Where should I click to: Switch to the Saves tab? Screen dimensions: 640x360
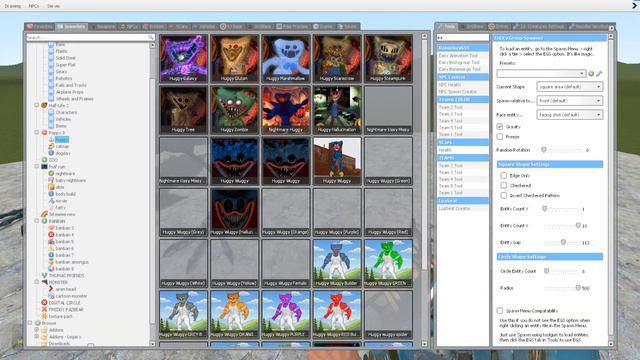pyautogui.click(x=347, y=27)
